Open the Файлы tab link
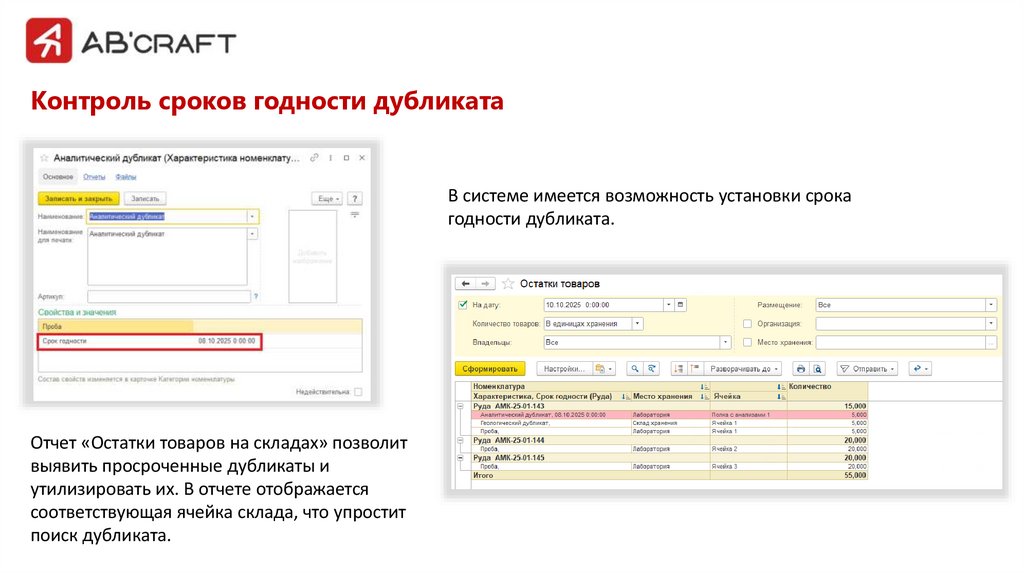Screen dimensions: 1024x574 [126, 177]
